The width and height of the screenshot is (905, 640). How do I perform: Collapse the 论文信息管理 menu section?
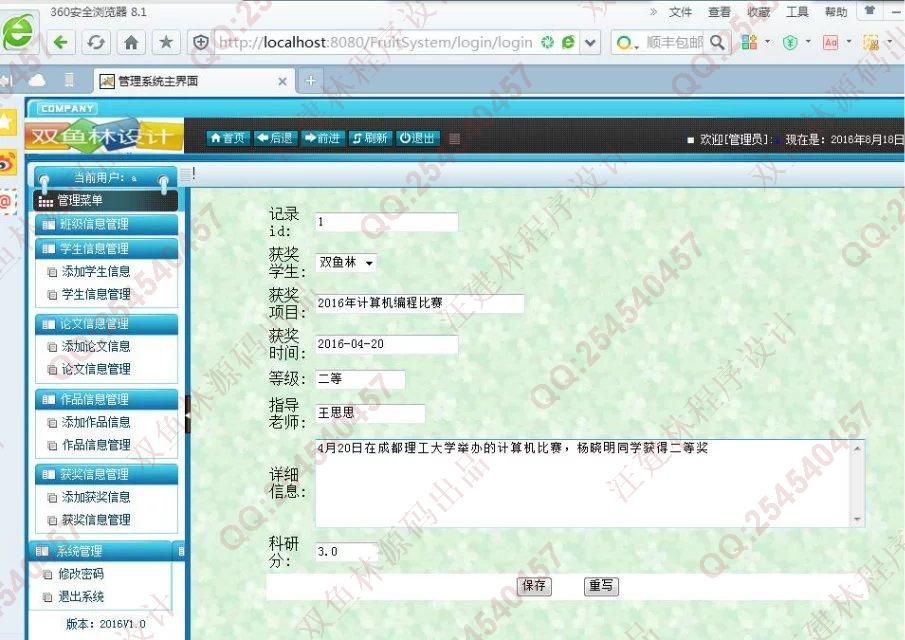click(106, 324)
